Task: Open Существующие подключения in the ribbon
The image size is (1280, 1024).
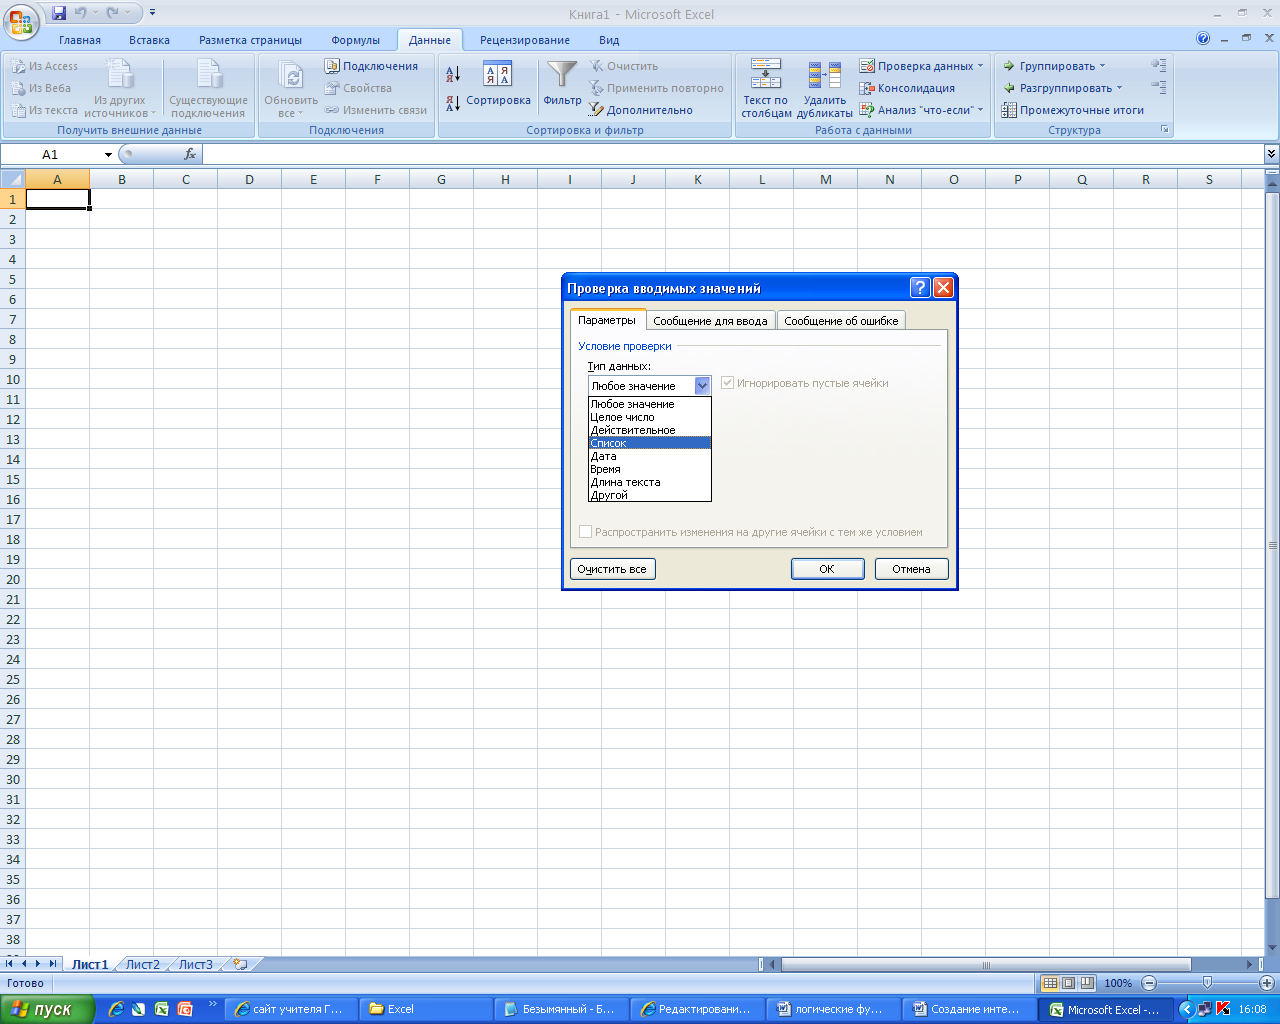Action: (x=208, y=88)
